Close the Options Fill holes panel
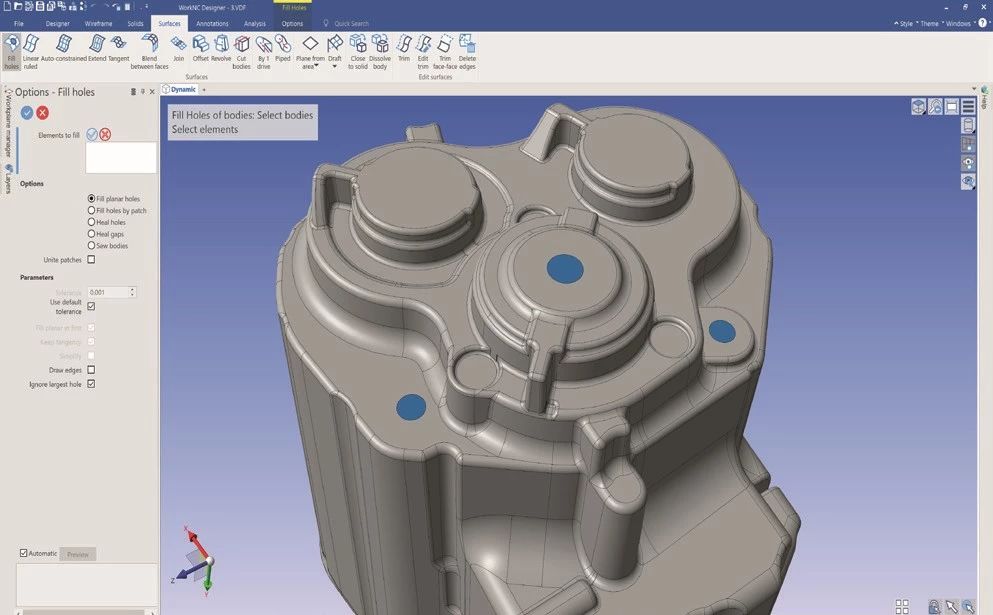993x615 pixels. [x=152, y=92]
